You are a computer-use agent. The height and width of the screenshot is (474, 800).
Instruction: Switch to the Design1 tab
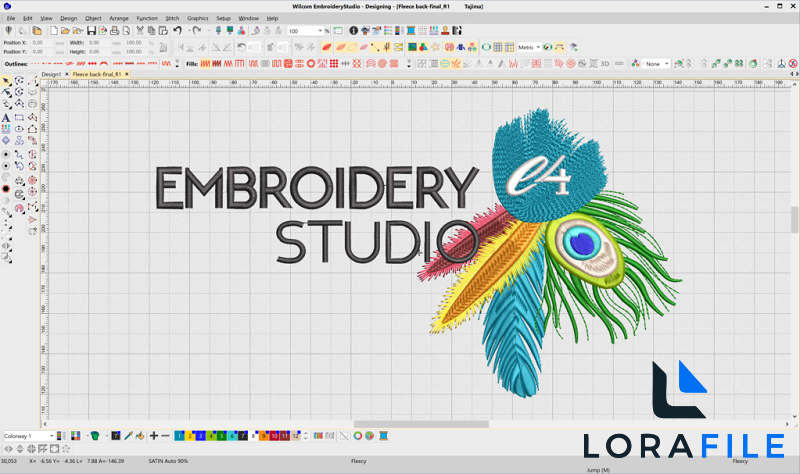coord(51,74)
